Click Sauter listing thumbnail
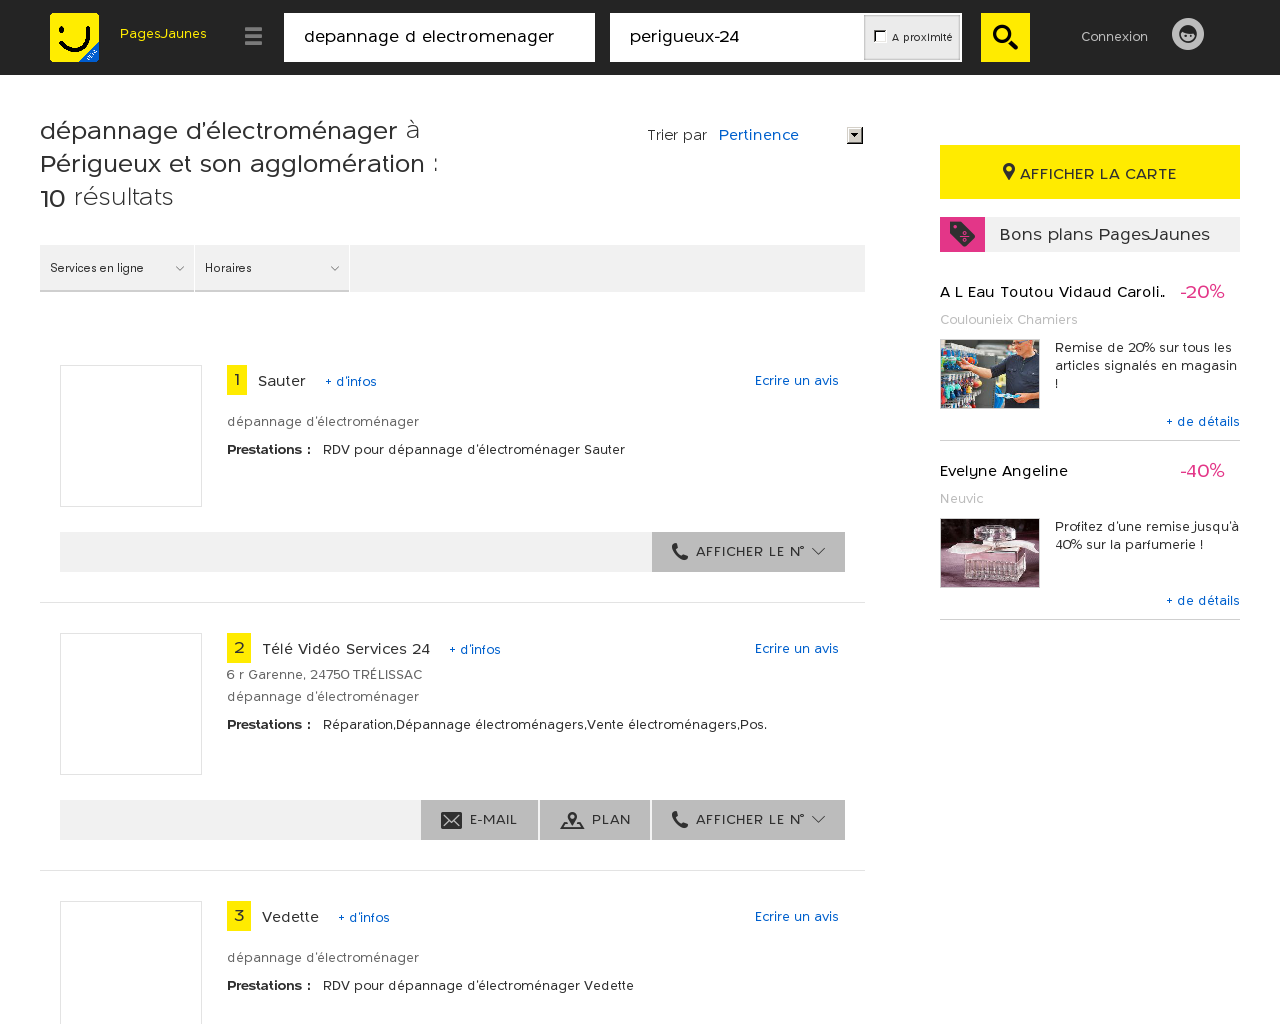This screenshot has height=1024, width=1280. click(131, 436)
